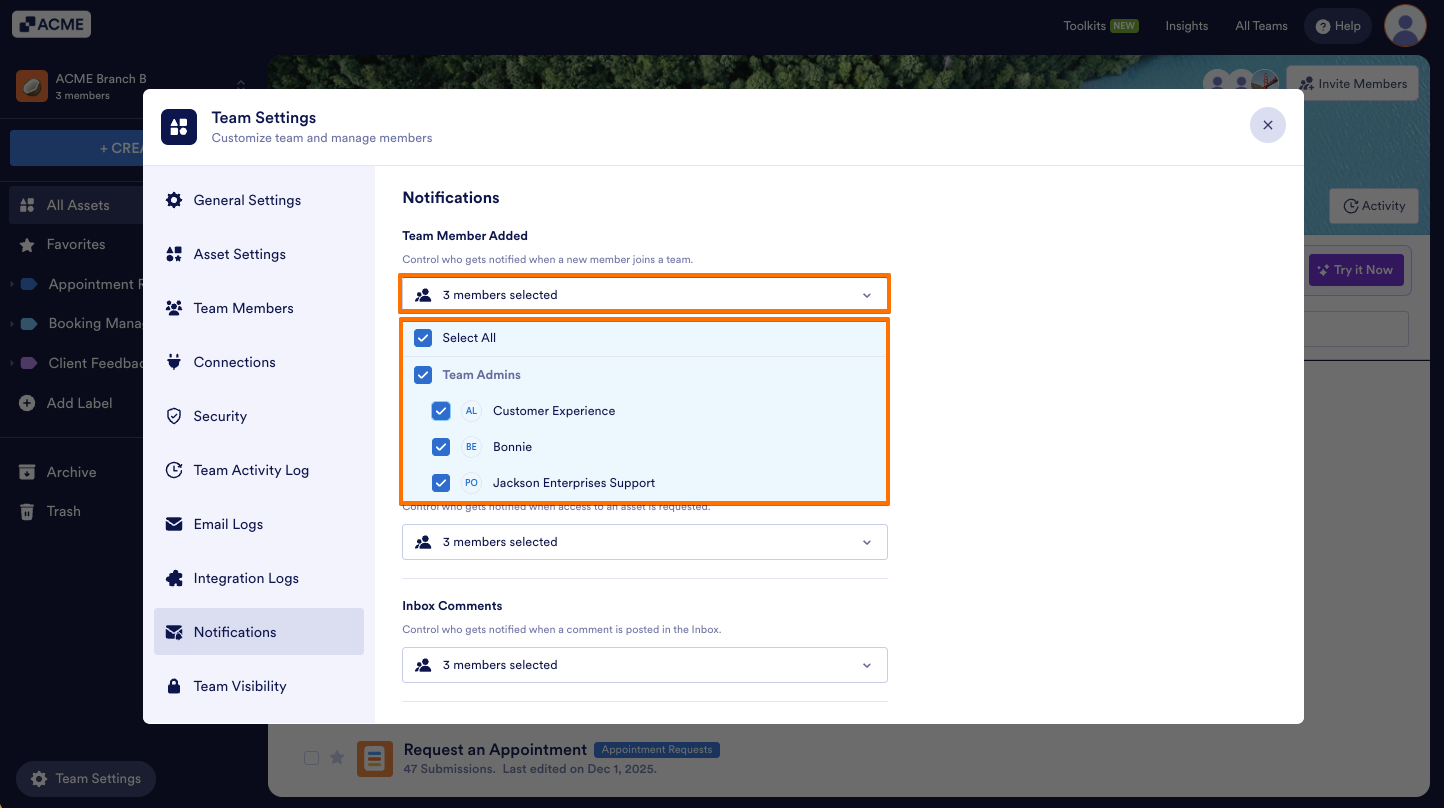The height and width of the screenshot is (808, 1444).
Task: Click the Team Members people icon
Action: pyautogui.click(x=174, y=308)
